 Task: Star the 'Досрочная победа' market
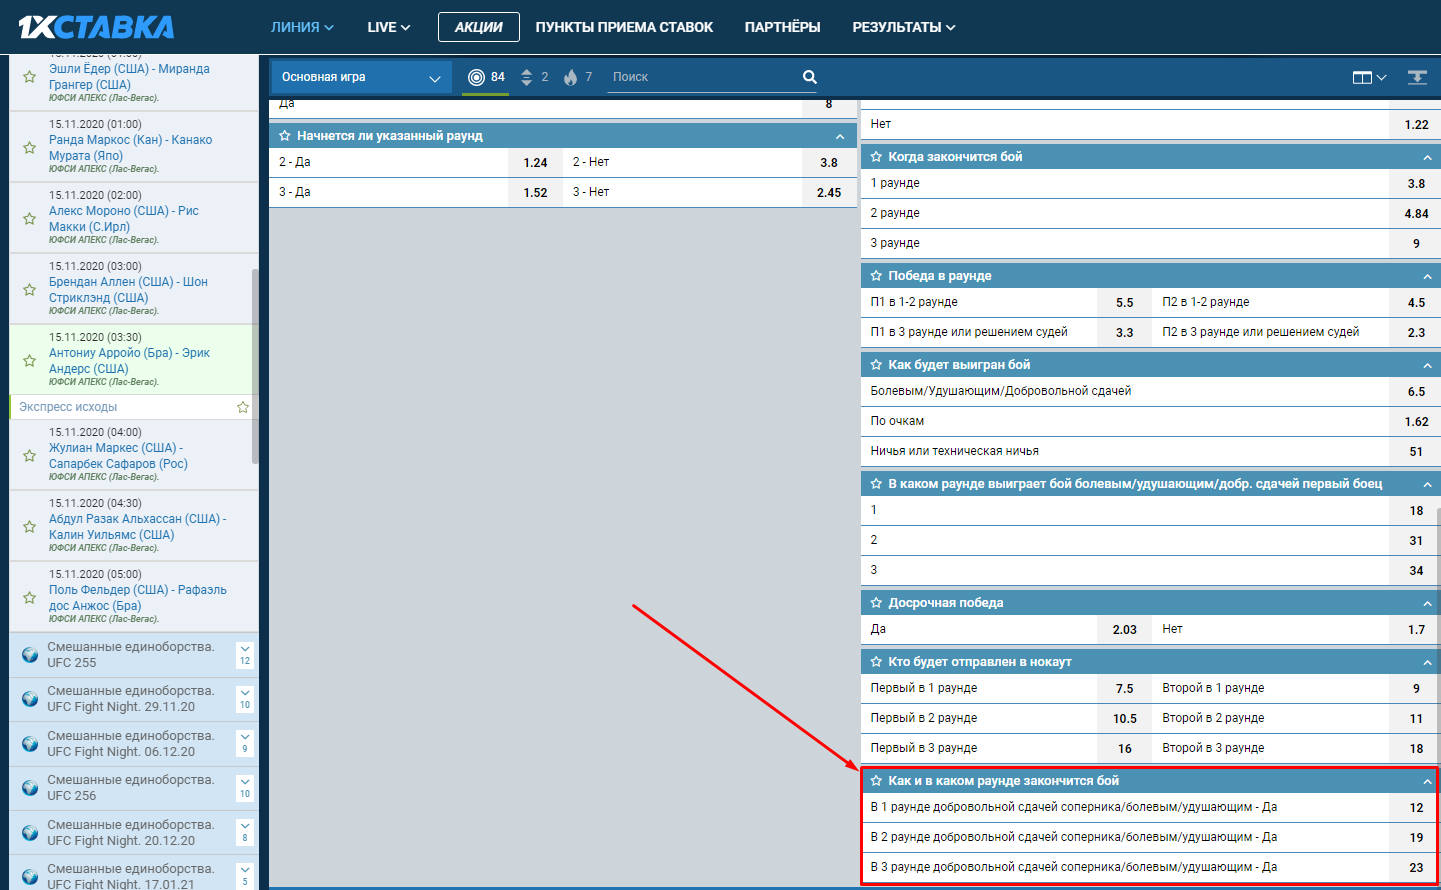(876, 603)
